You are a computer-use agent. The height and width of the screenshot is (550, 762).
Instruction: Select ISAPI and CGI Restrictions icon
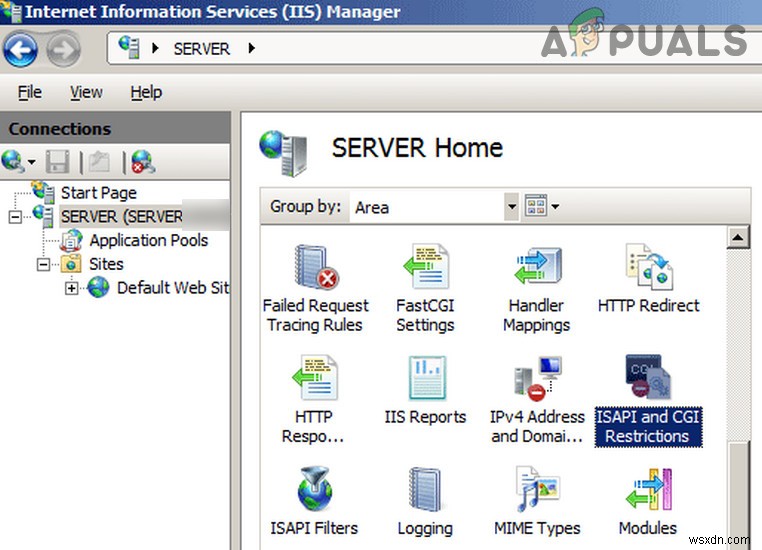pos(648,400)
